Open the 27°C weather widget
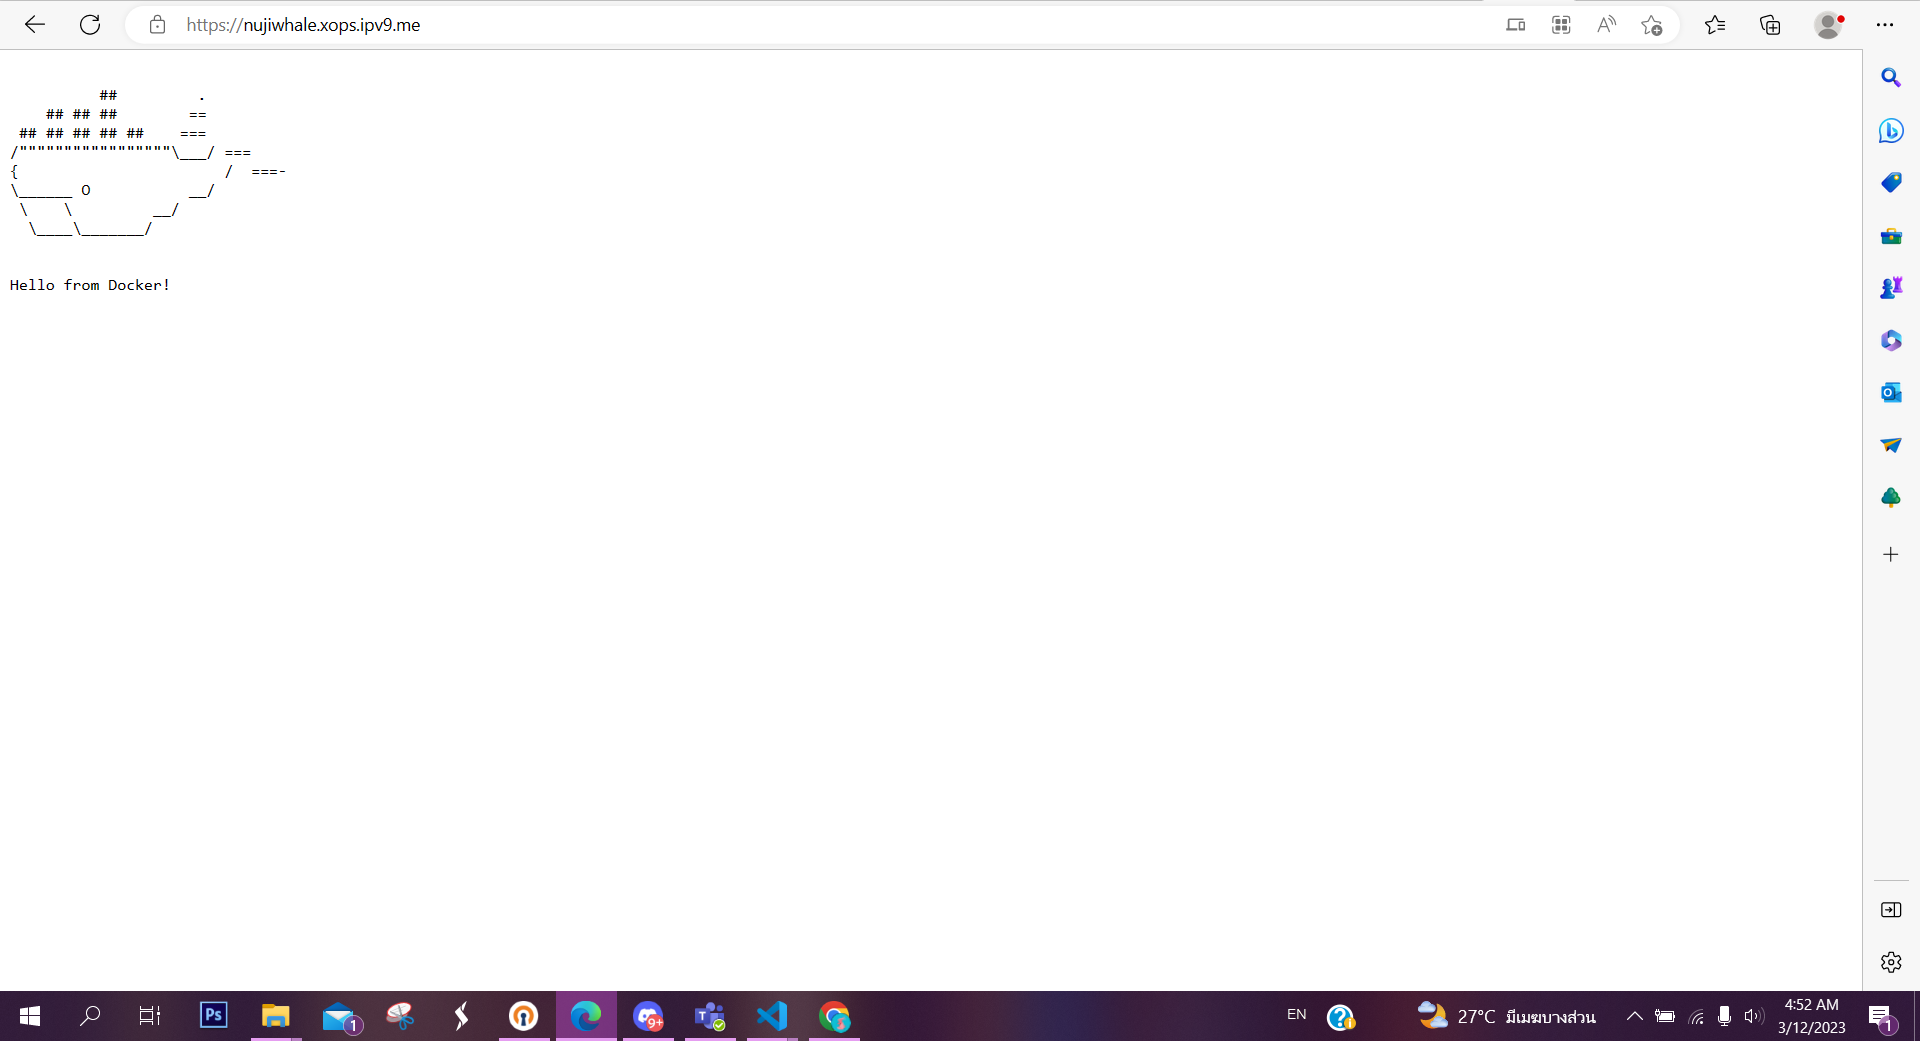This screenshot has height=1041, width=1920. tap(1507, 1016)
